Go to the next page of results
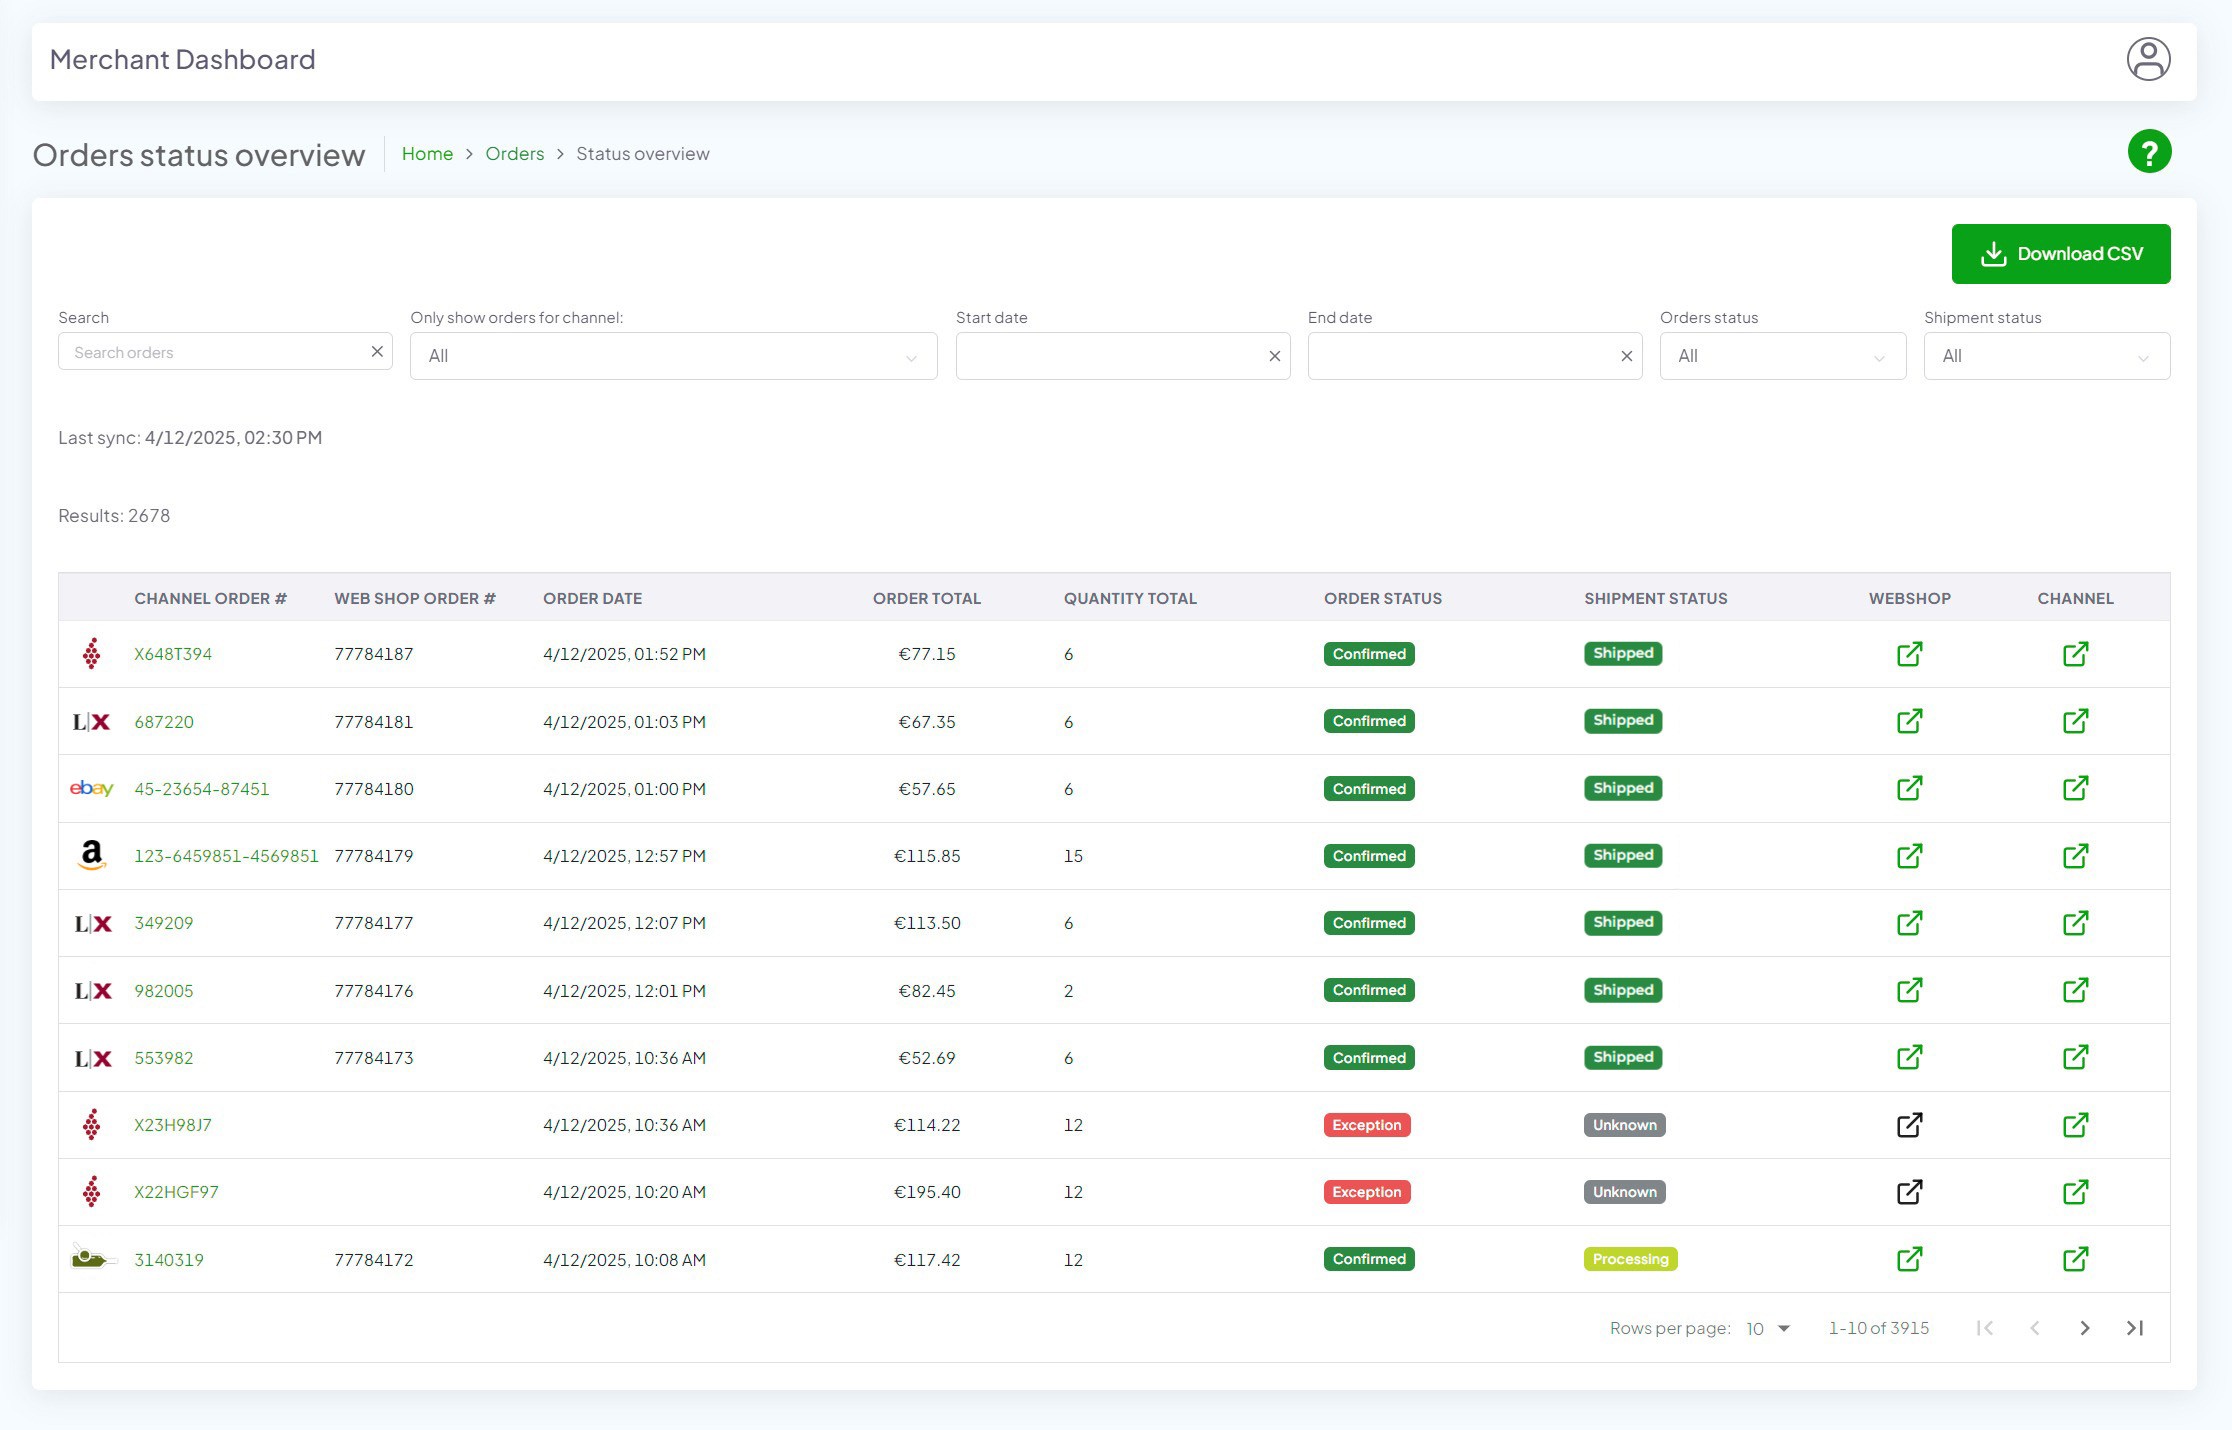Viewport: 2232px width, 1430px height. pos(2084,1328)
